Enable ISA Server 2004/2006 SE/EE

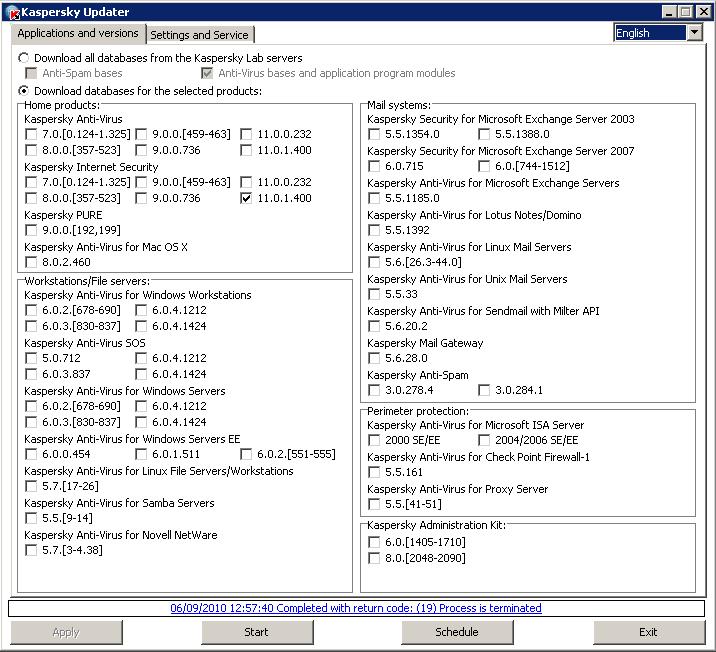click(x=484, y=441)
